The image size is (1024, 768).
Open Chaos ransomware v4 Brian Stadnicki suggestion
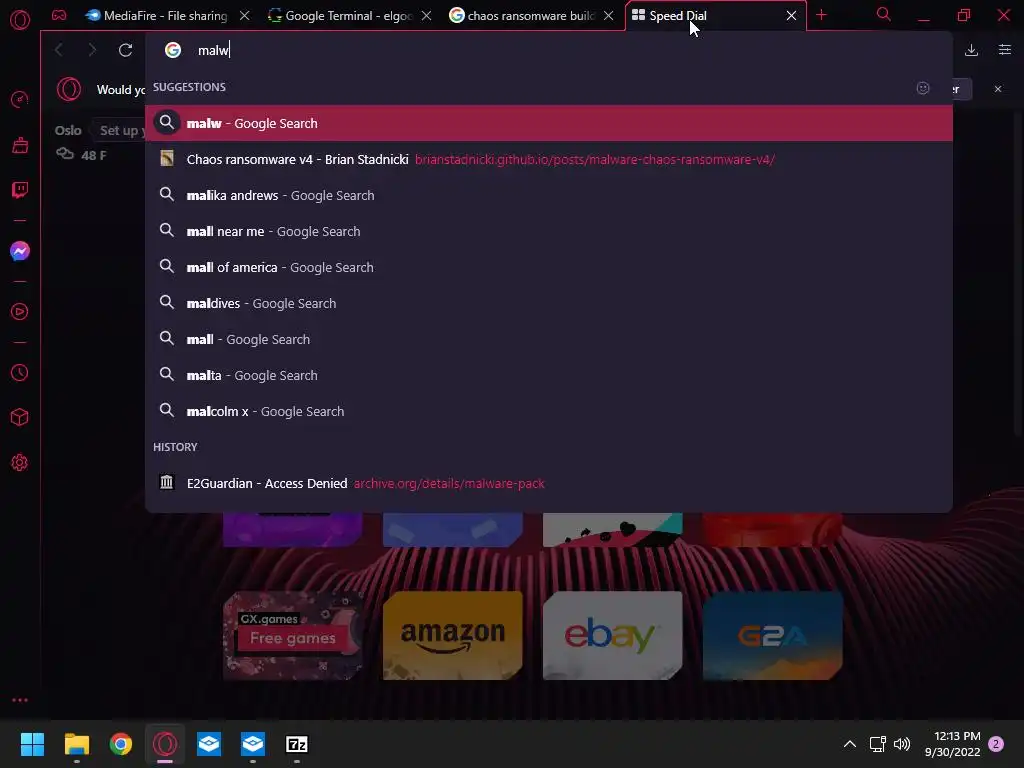tap(549, 159)
